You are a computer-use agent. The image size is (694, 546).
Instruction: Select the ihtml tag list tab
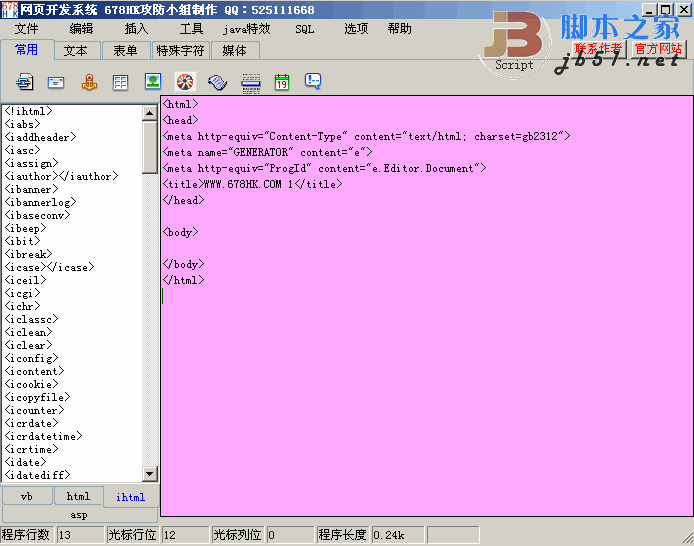131,497
